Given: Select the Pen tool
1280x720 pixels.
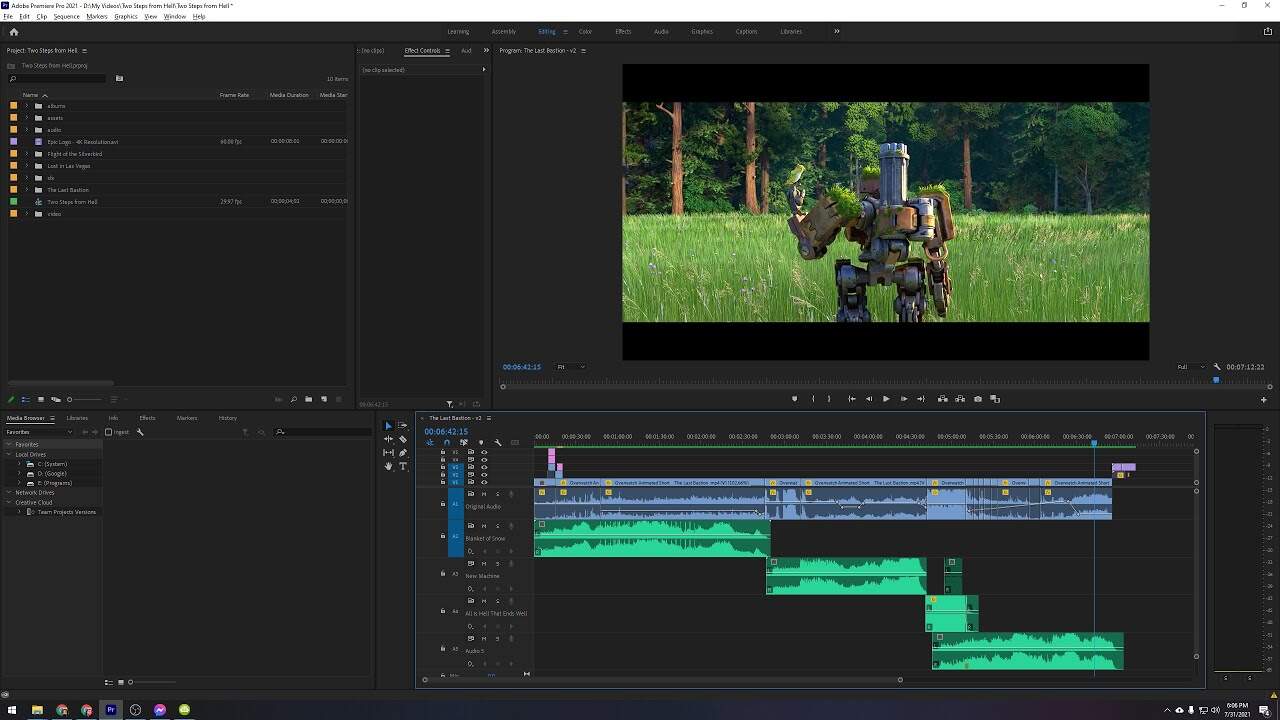Looking at the screenshot, I should pos(403,452).
